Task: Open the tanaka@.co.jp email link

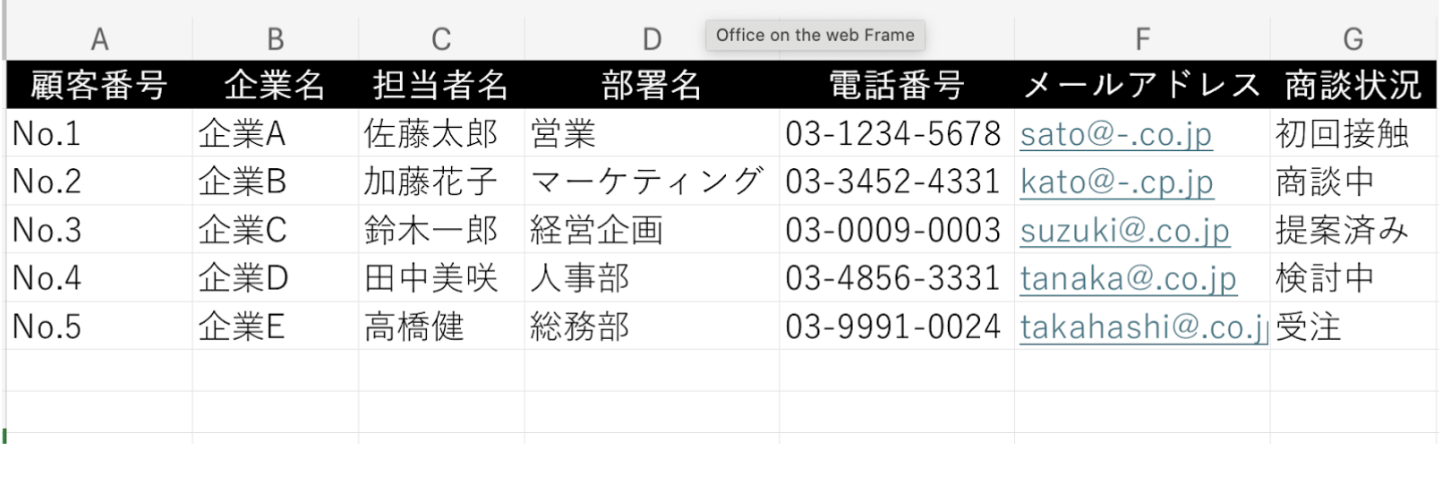Action: coord(1128,279)
